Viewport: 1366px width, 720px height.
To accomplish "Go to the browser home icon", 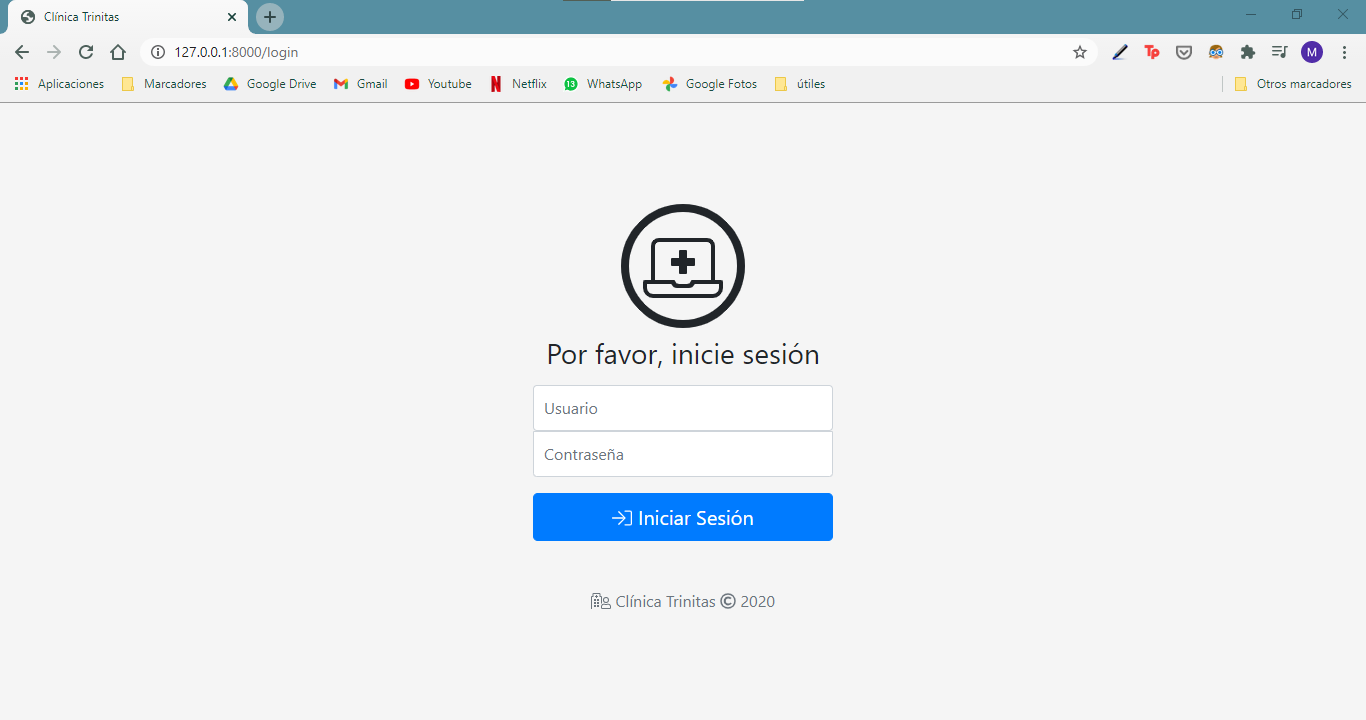I will click(x=118, y=52).
